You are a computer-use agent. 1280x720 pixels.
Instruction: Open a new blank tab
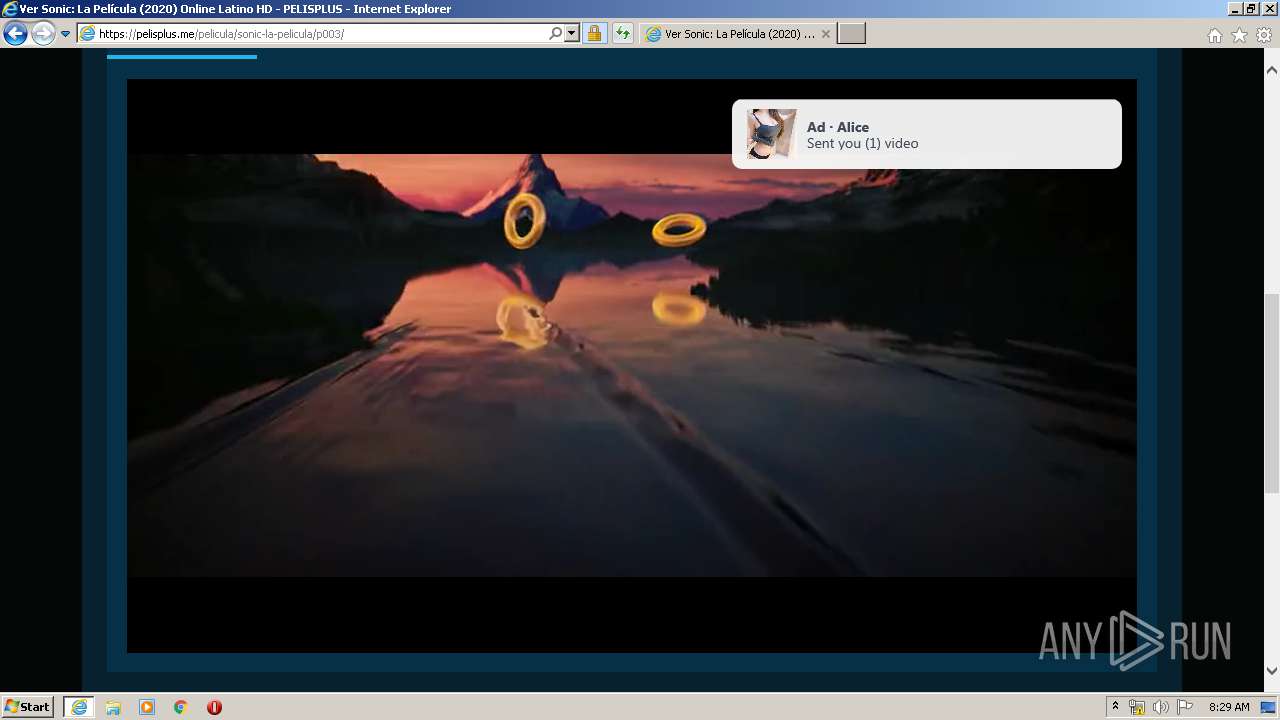[x=851, y=34]
